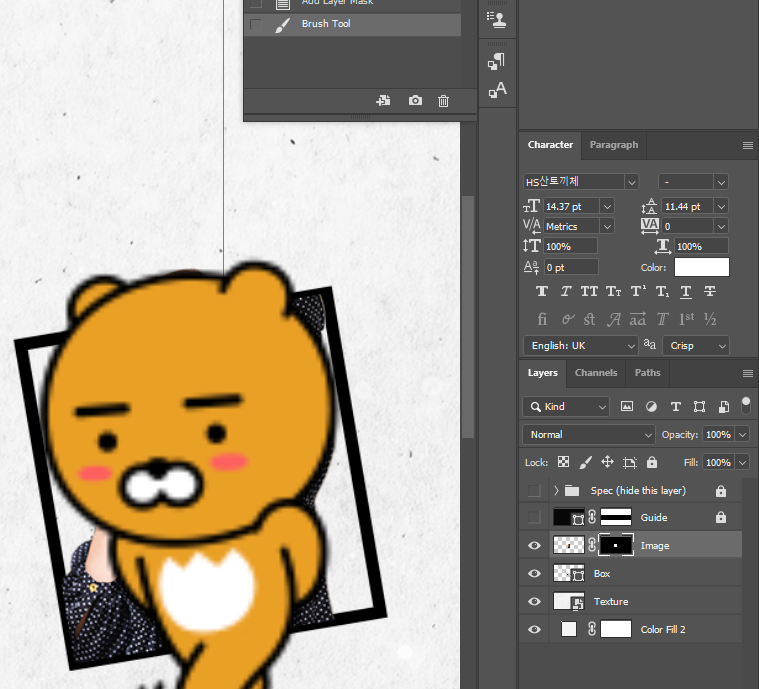Image resolution: width=759 pixels, height=689 pixels.
Task: Switch to the Channels tab
Action: tap(596, 373)
